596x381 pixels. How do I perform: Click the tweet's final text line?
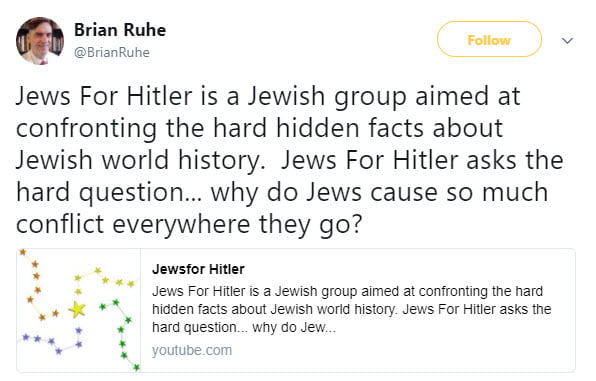click(x=189, y=225)
